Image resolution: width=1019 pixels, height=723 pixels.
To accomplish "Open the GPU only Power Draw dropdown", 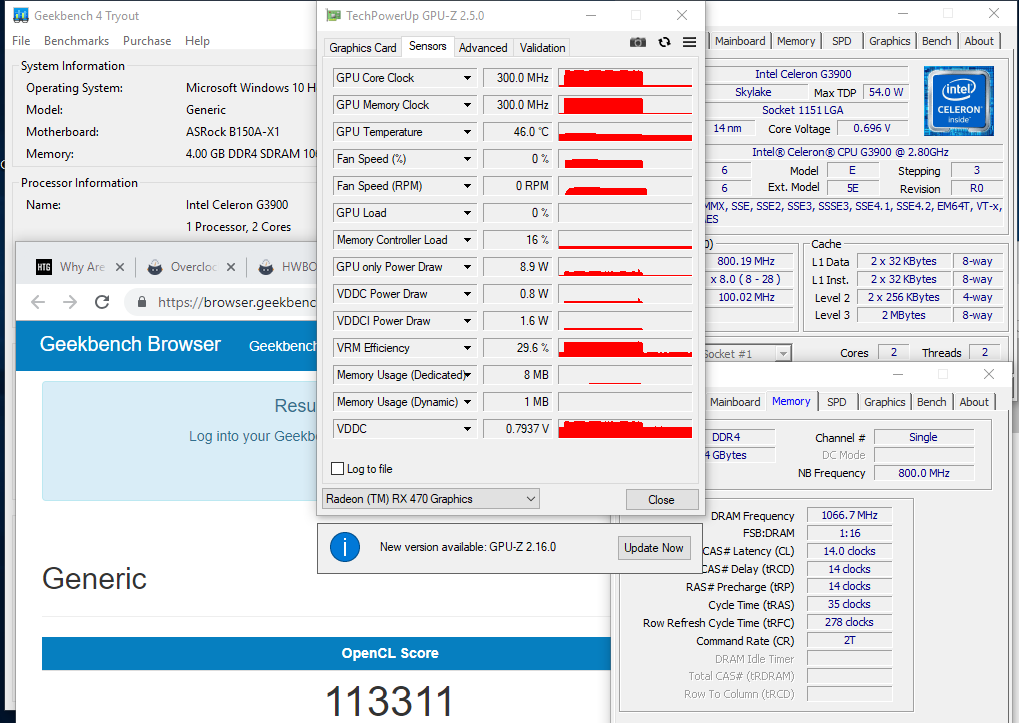I will point(467,267).
